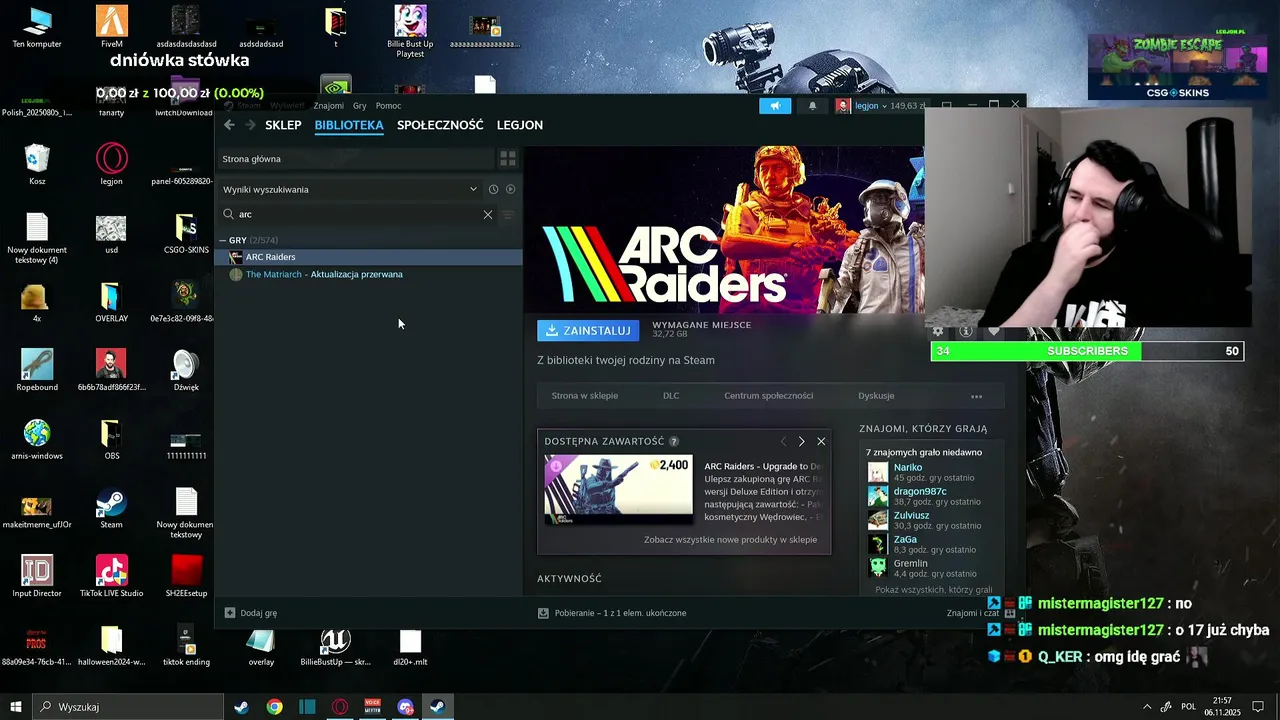Select the OBS folder desktop icon

pos(111,440)
